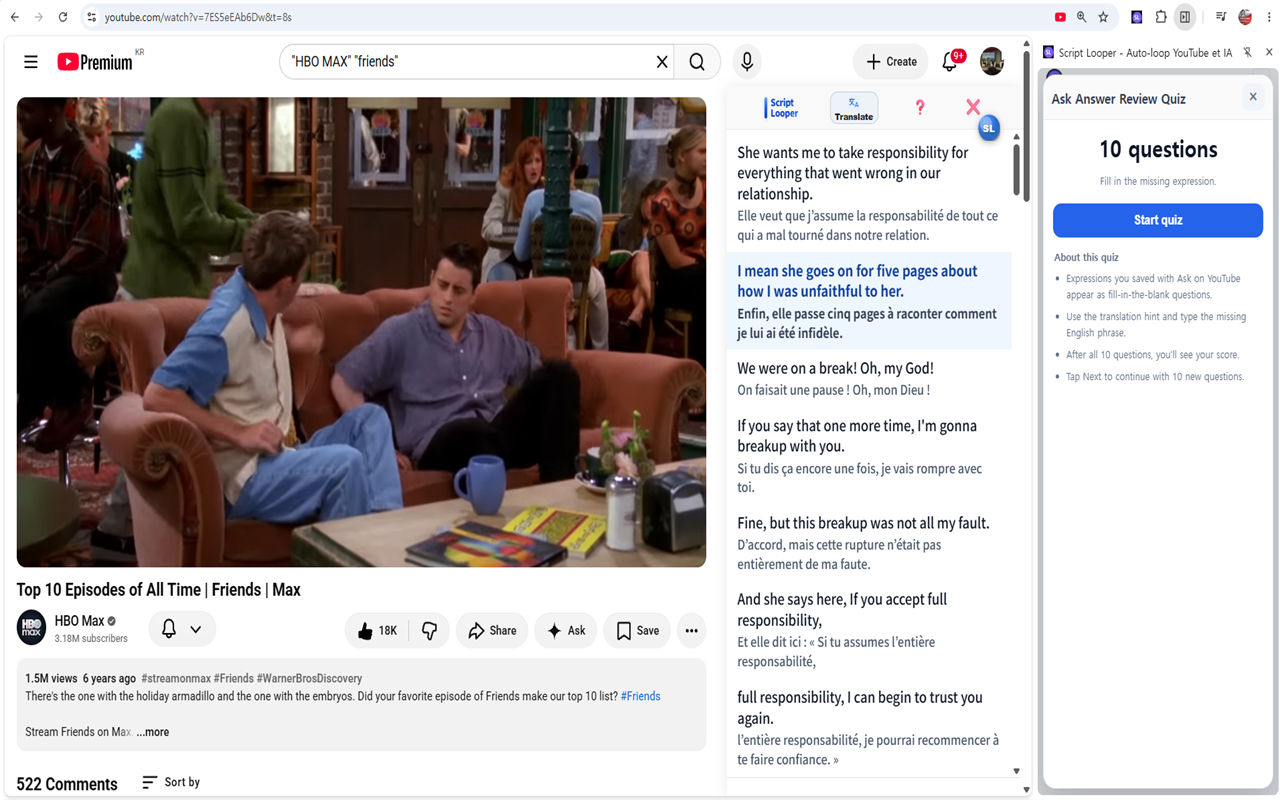Viewport: 1280px width, 800px height.
Task: Open the three-dot more actions menu
Action: coord(691,630)
